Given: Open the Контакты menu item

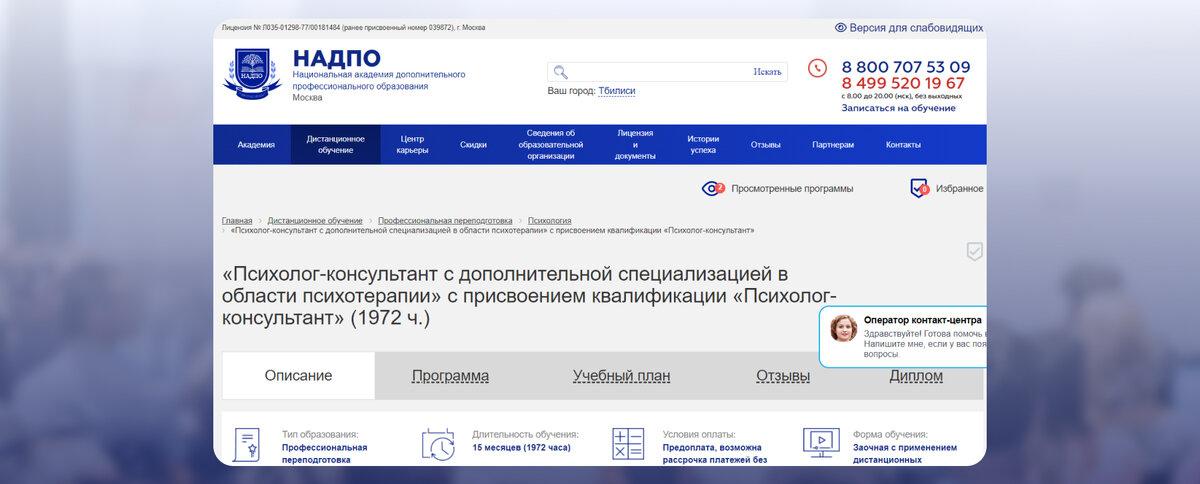Looking at the screenshot, I should tap(903, 145).
